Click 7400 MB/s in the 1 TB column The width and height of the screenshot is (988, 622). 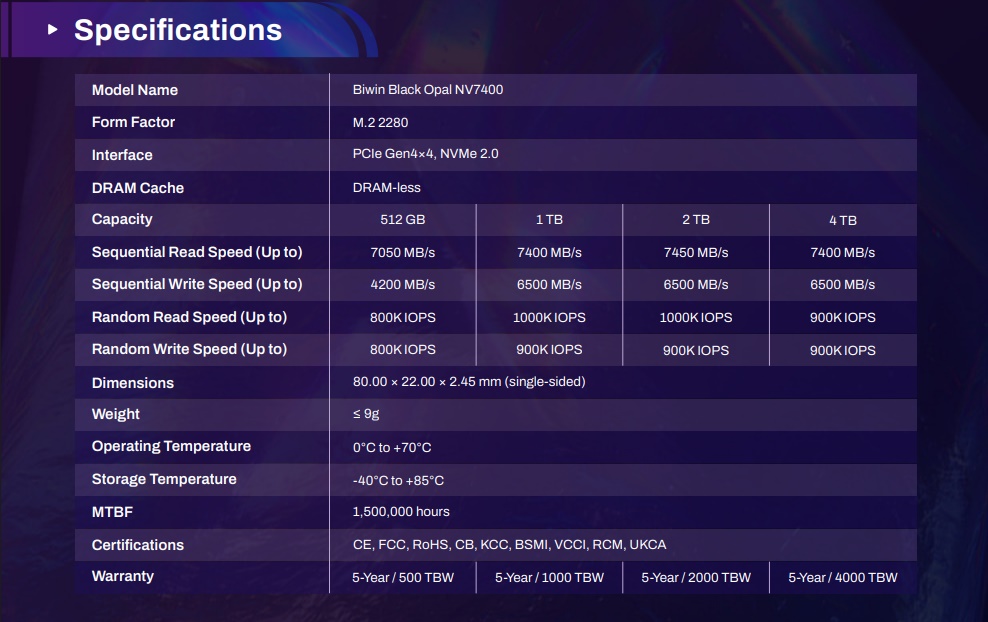point(549,252)
